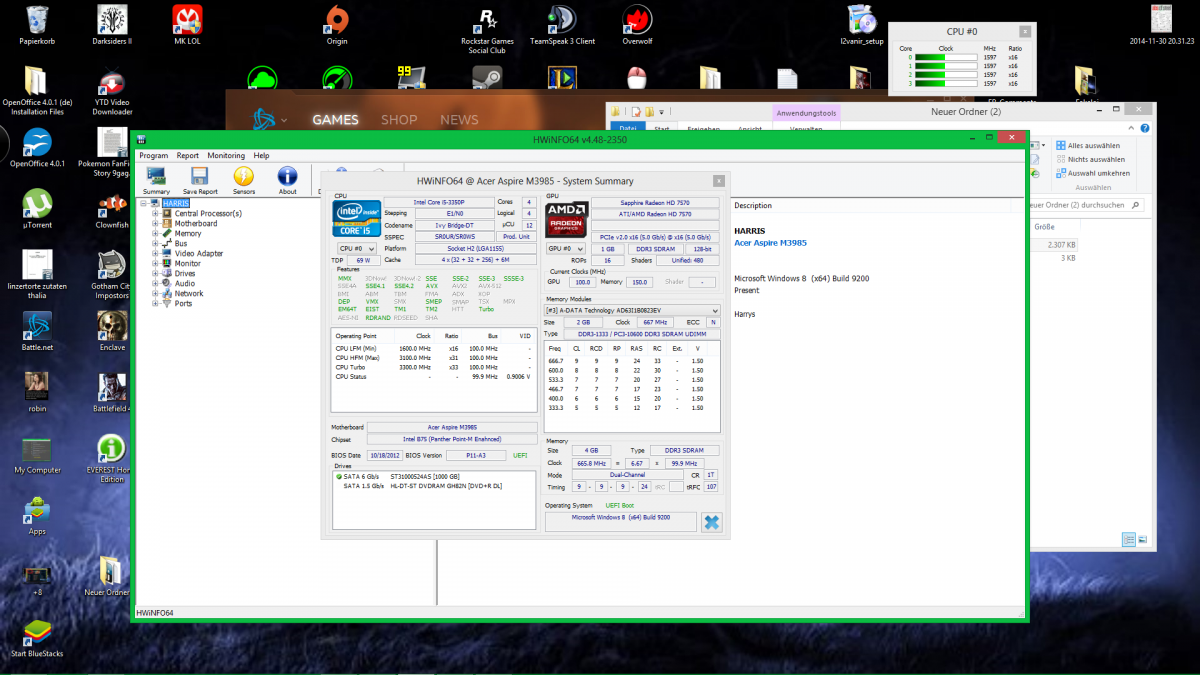
Task: Open the Summary toolbar icon in HWiNFO64
Action: 156,180
